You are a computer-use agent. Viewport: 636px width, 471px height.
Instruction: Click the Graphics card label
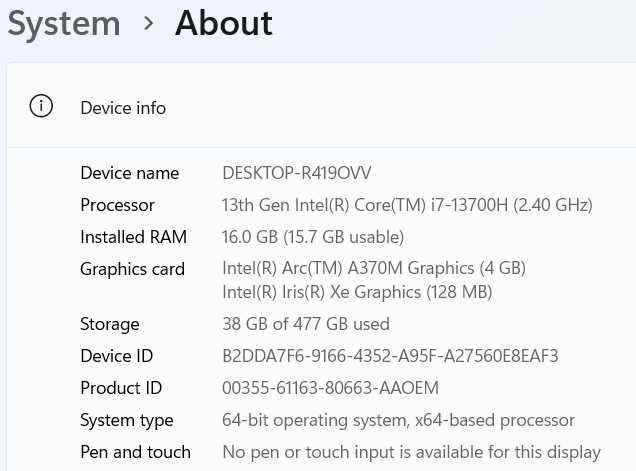pyautogui.click(x=133, y=269)
